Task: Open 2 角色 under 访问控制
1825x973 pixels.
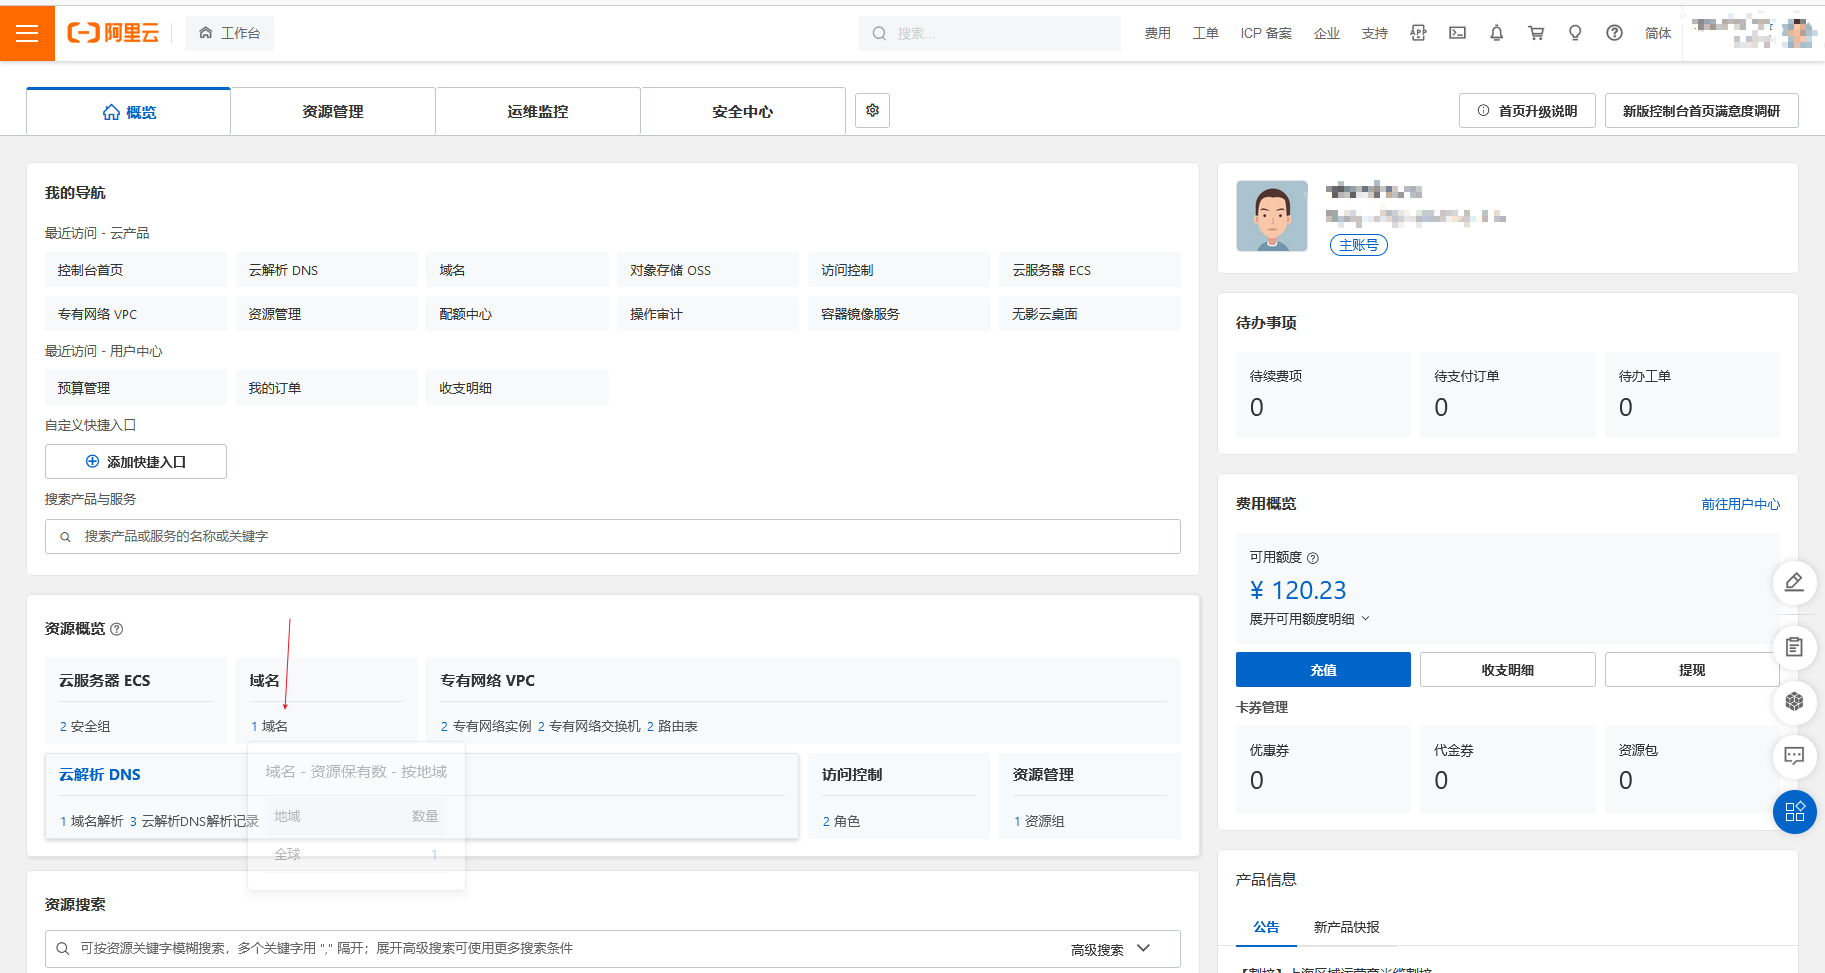Action: (841, 821)
